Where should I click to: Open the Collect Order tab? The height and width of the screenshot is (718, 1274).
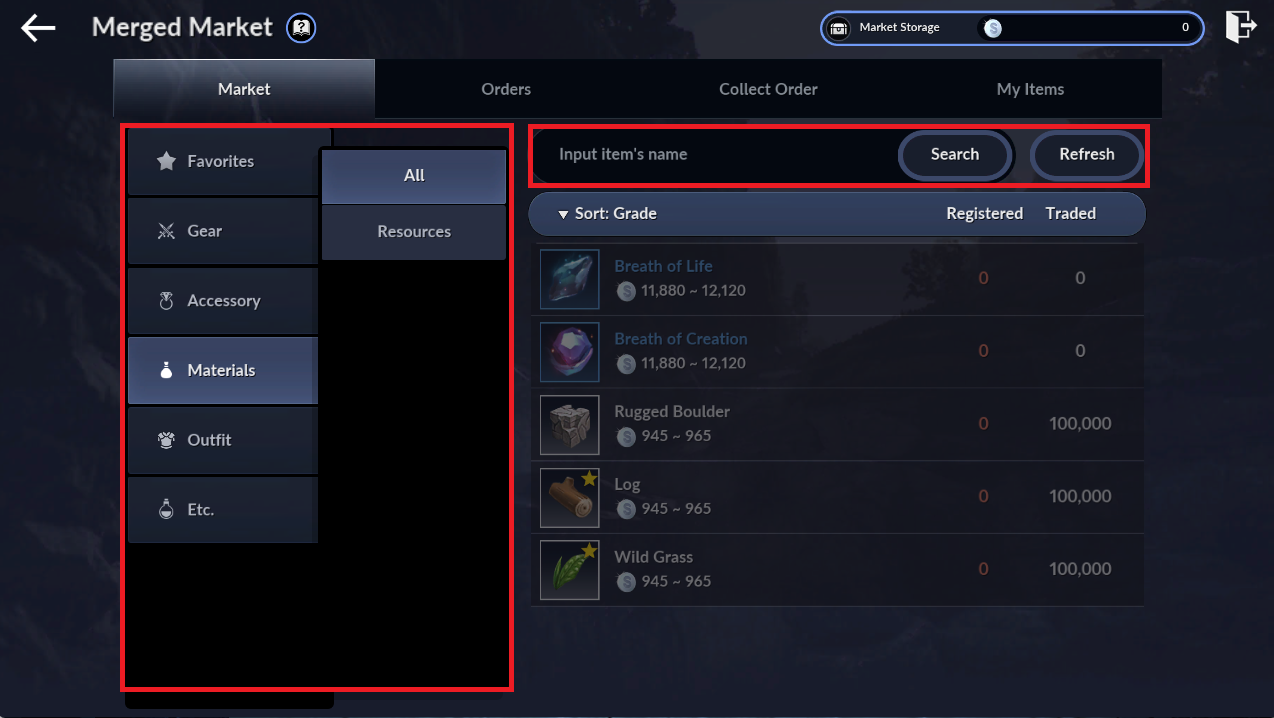[x=768, y=89]
